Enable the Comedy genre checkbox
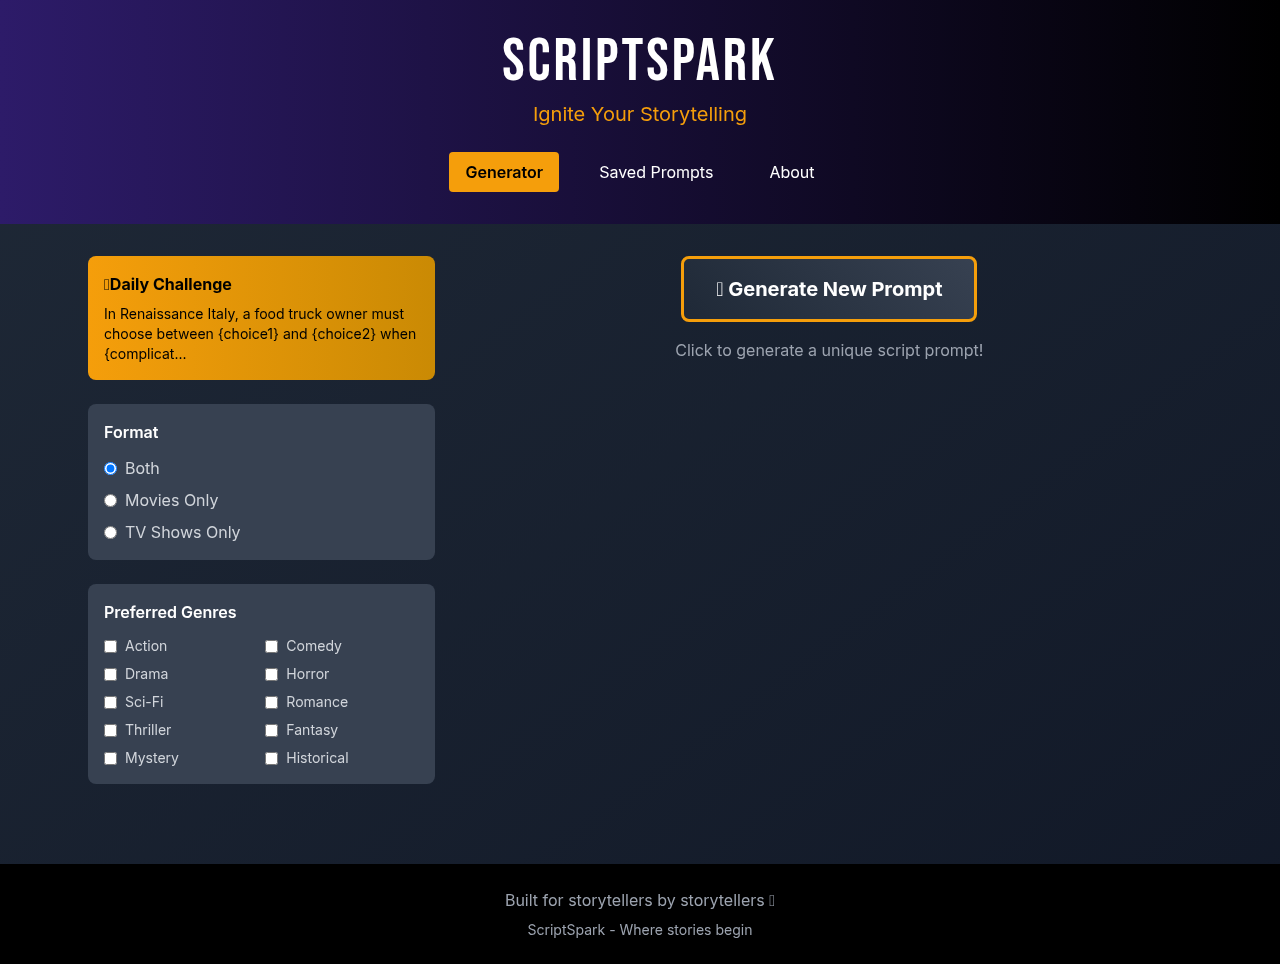Screen dimensions: 1280x964 (x=270, y=646)
